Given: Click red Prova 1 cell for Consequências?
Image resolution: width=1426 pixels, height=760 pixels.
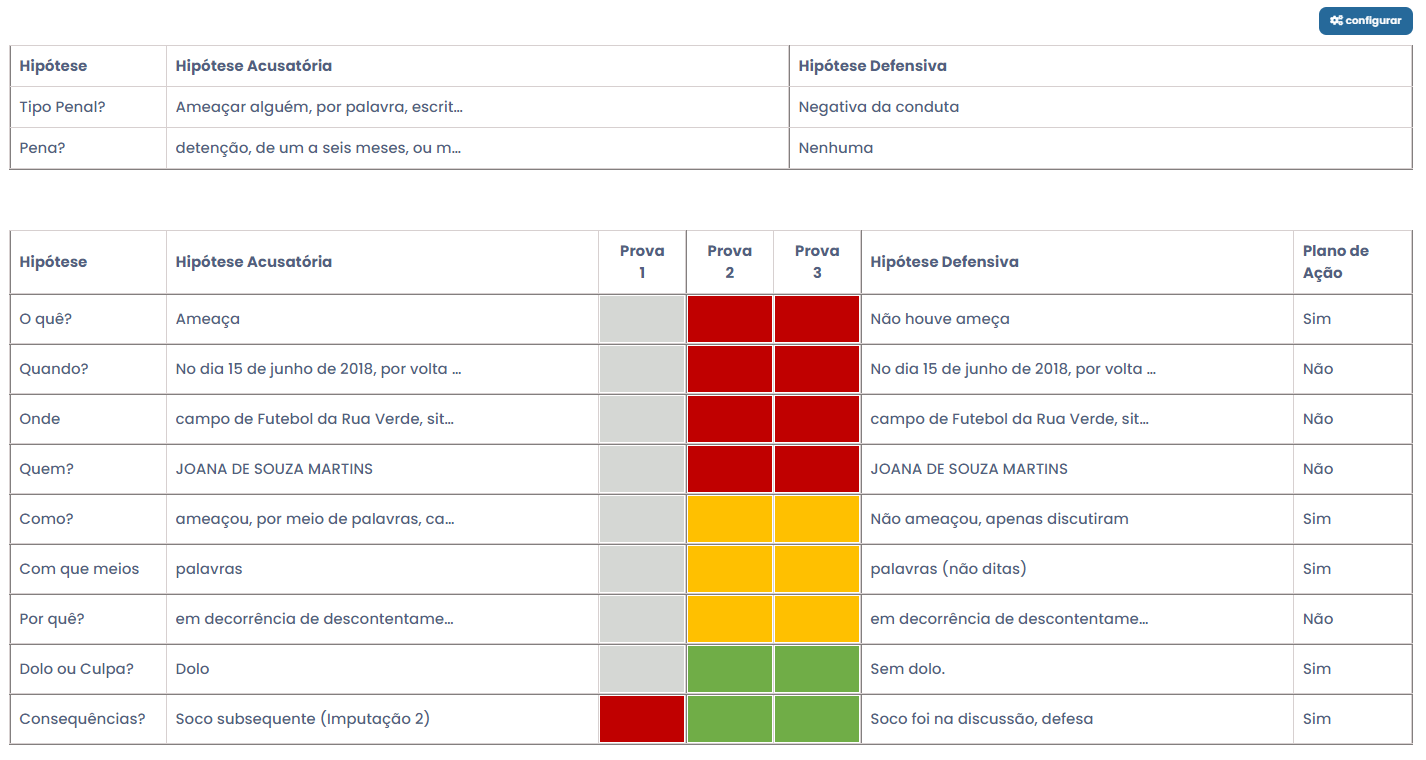Looking at the screenshot, I should (x=642, y=719).
